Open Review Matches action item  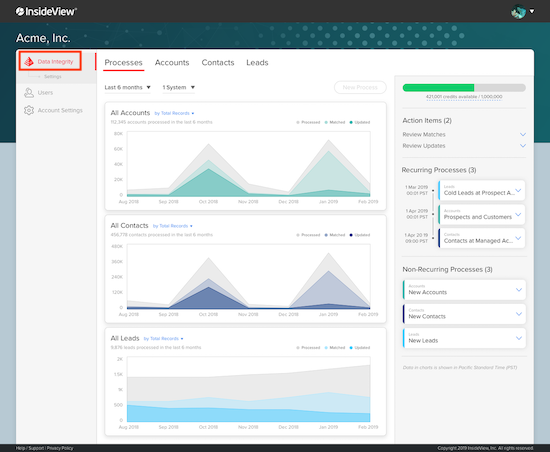(424, 135)
